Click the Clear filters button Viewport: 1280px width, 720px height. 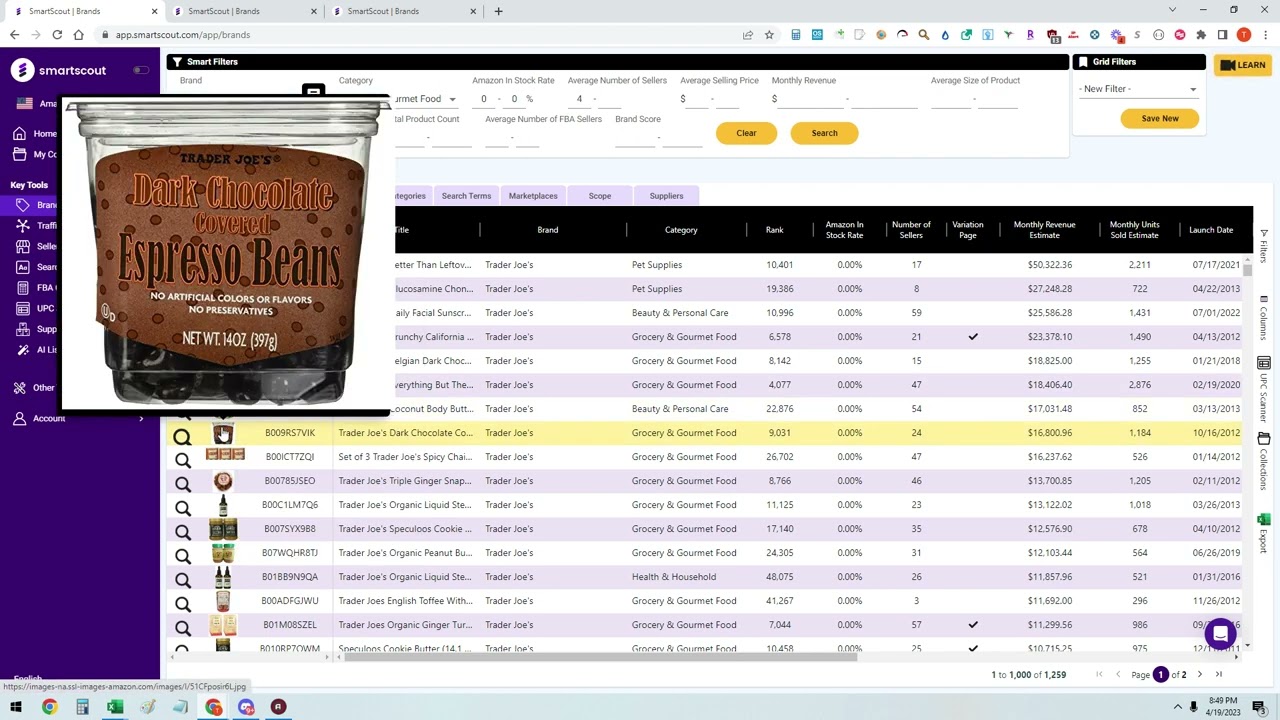(x=746, y=133)
